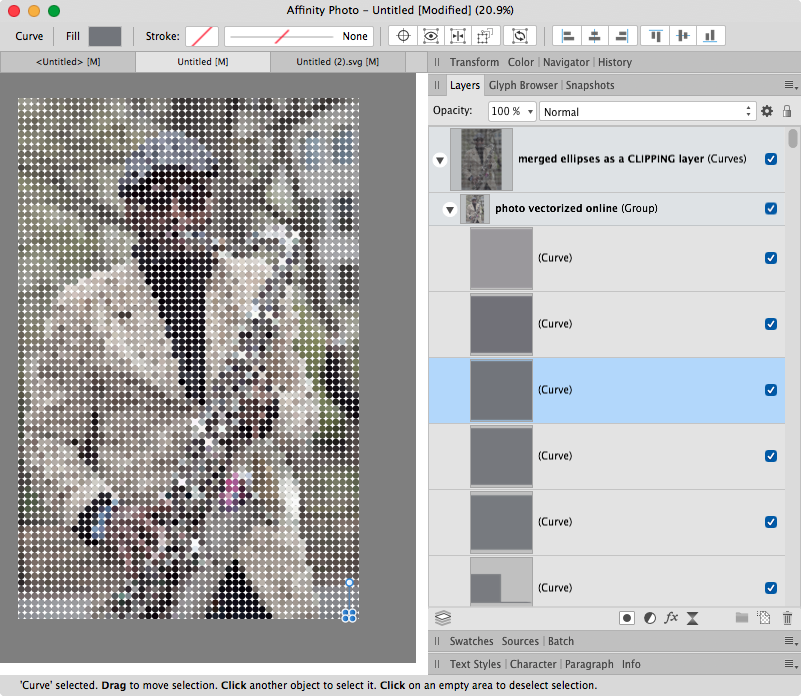Uncheck the highlighted Curve layer's visibility checkbox

tap(771, 389)
